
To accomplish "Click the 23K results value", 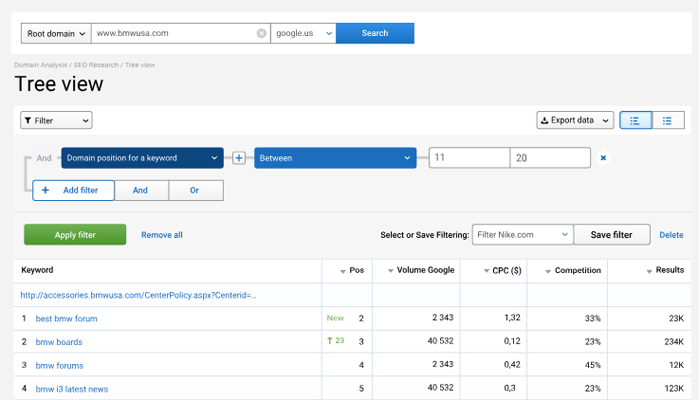I will 676,319.
